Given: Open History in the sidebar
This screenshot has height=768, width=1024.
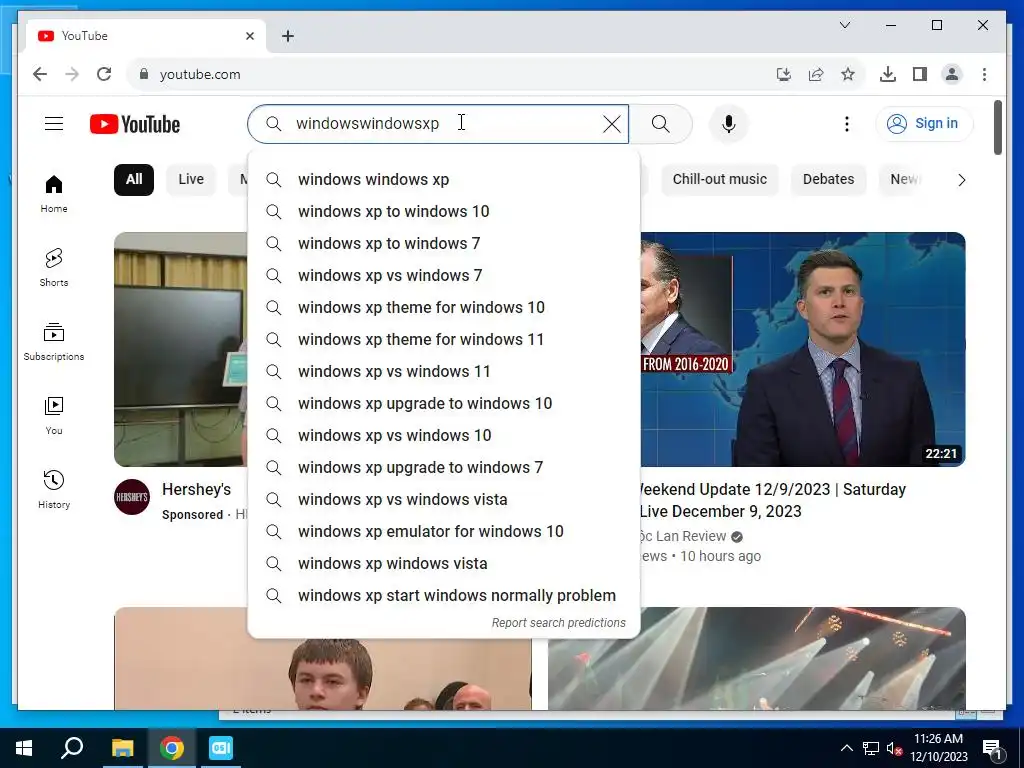Looking at the screenshot, I should [54, 490].
